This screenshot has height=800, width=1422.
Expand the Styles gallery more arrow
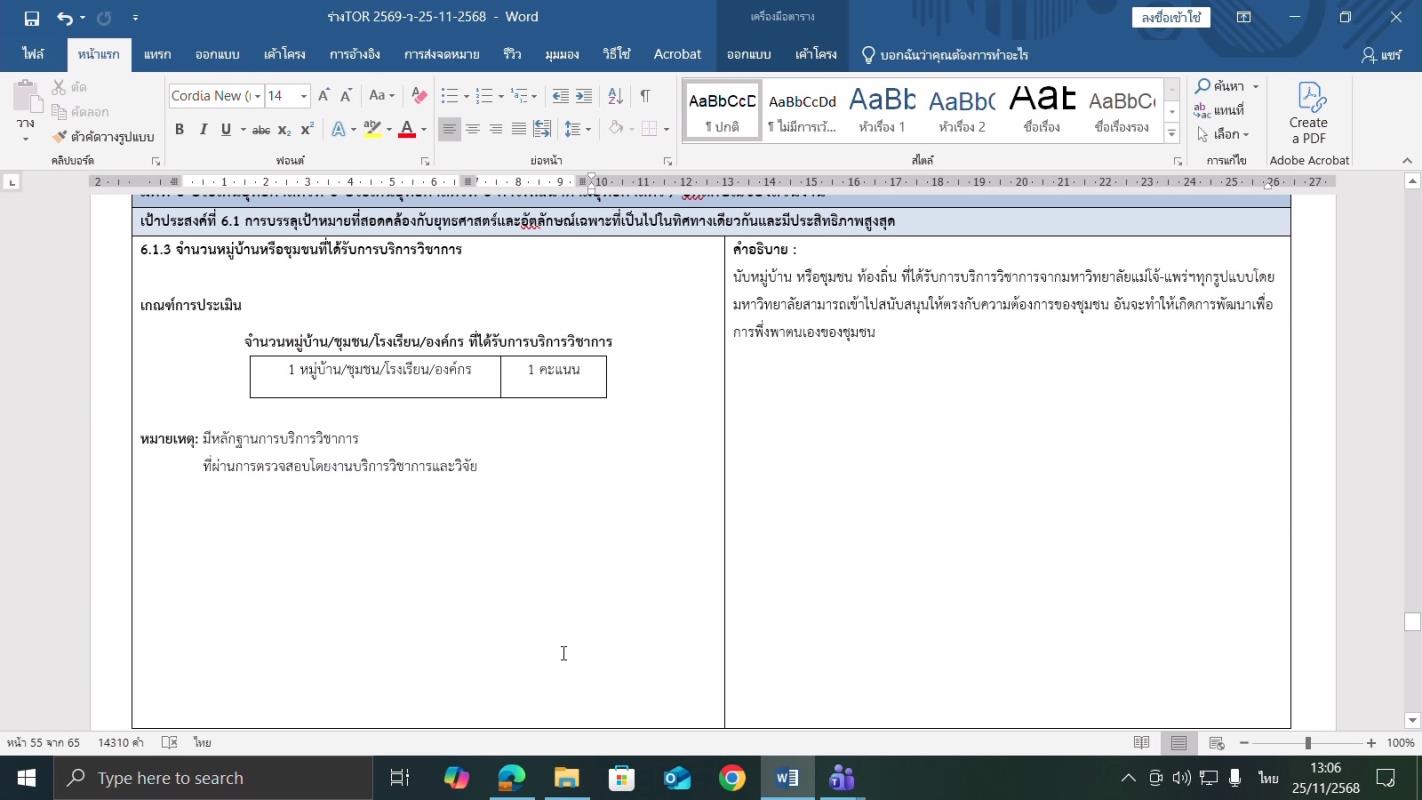pyautogui.click(x=1172, y=134)
